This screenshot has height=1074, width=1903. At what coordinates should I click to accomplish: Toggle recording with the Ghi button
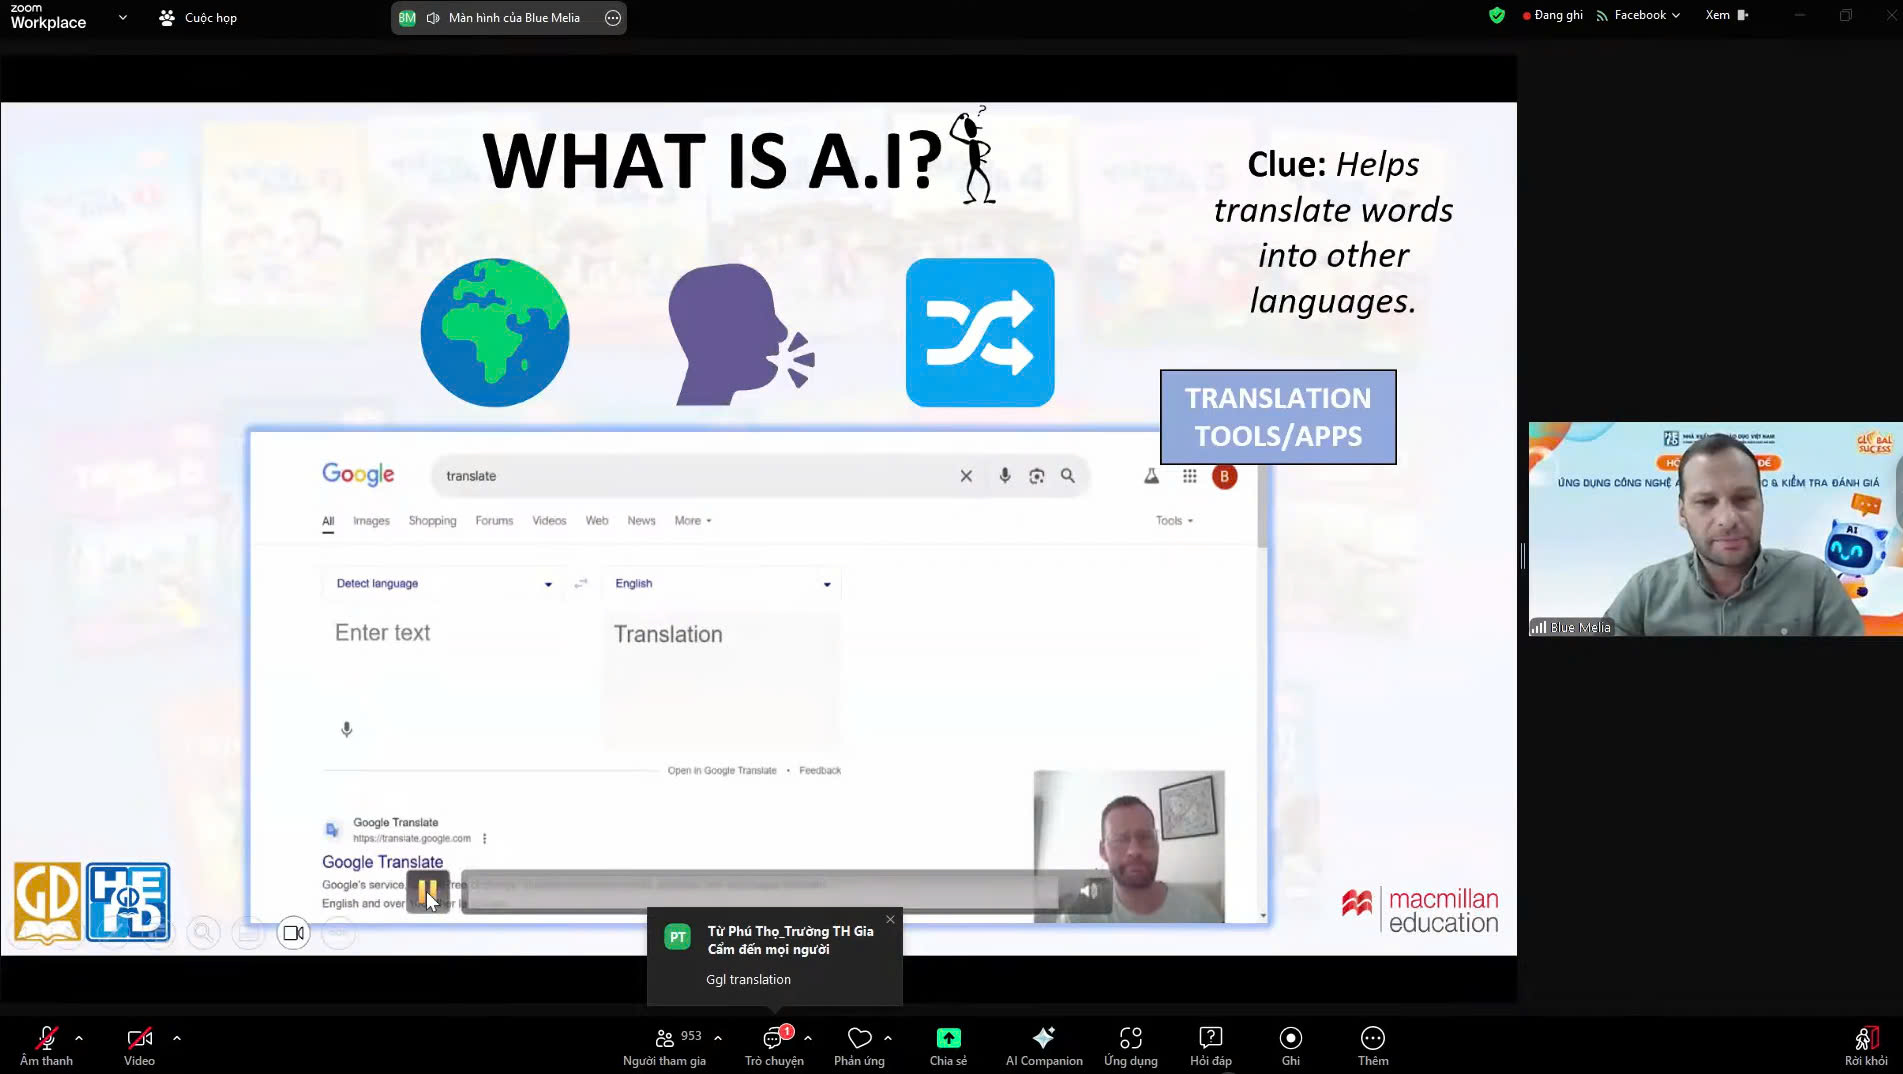[x=1290, y=1045]
